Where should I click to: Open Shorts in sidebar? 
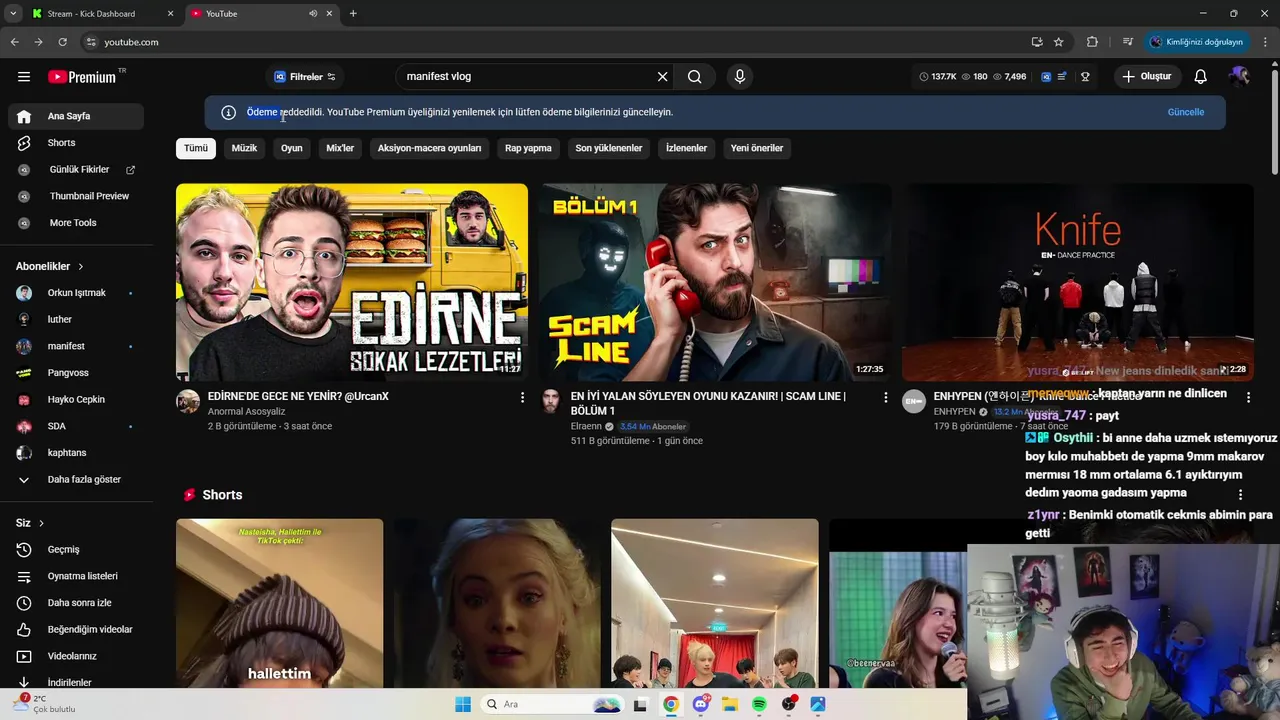76,143
